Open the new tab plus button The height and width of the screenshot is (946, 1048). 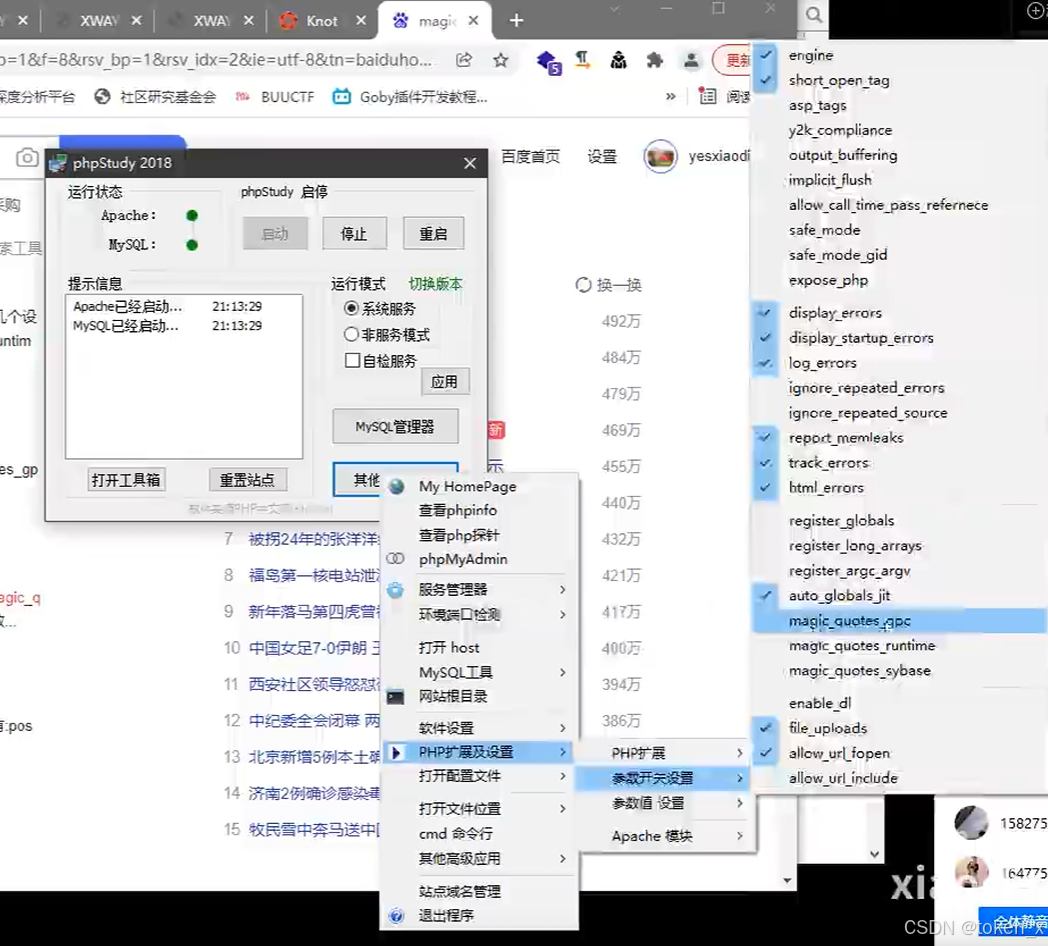[x=516, y=21]
